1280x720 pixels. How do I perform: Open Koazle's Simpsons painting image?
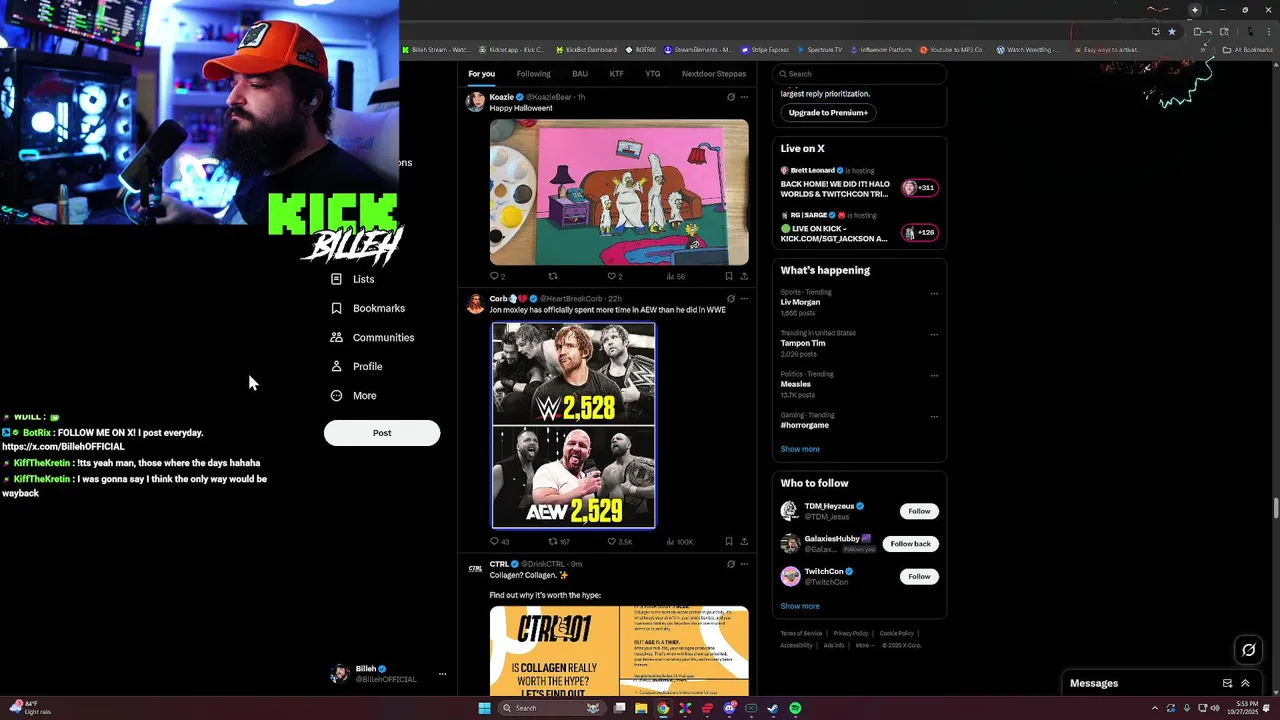619,192
